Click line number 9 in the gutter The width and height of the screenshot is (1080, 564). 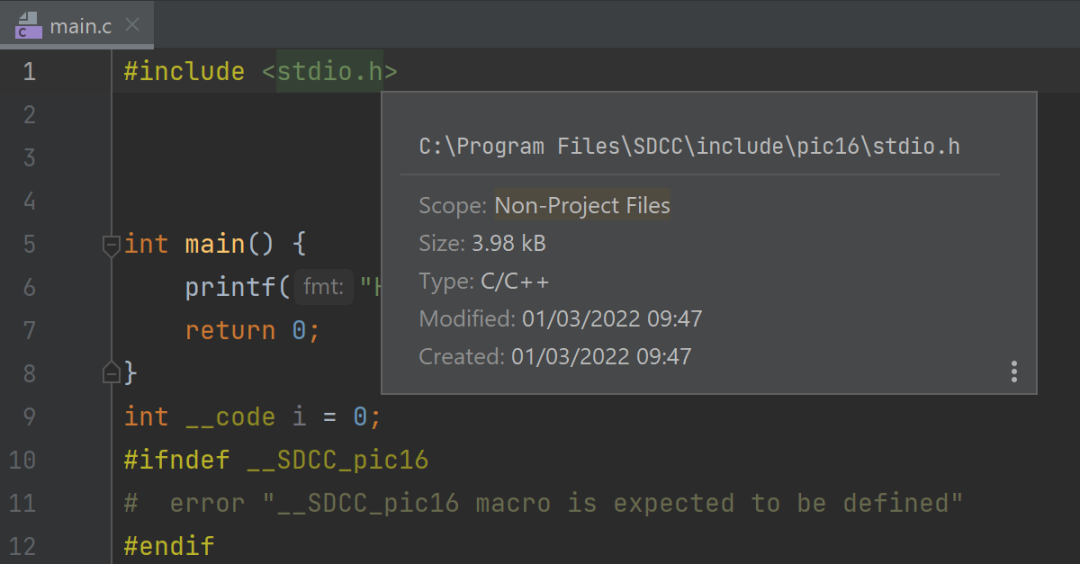pyautogui.click(x=29, y=417)
